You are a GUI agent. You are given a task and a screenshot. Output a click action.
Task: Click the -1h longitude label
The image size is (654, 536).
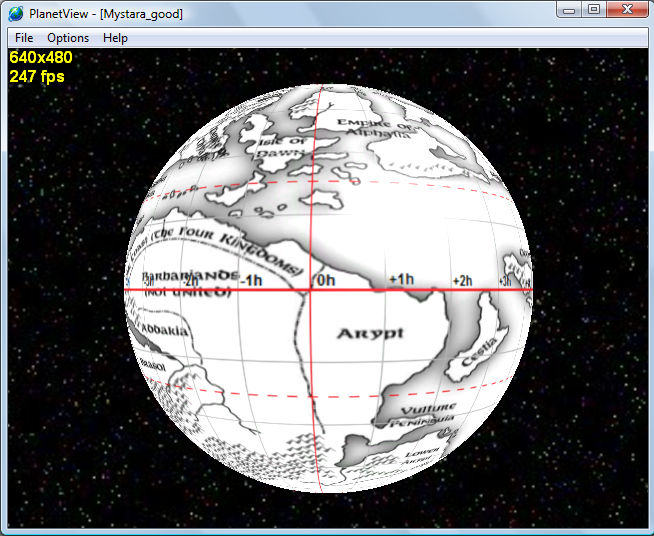[251, 281]
